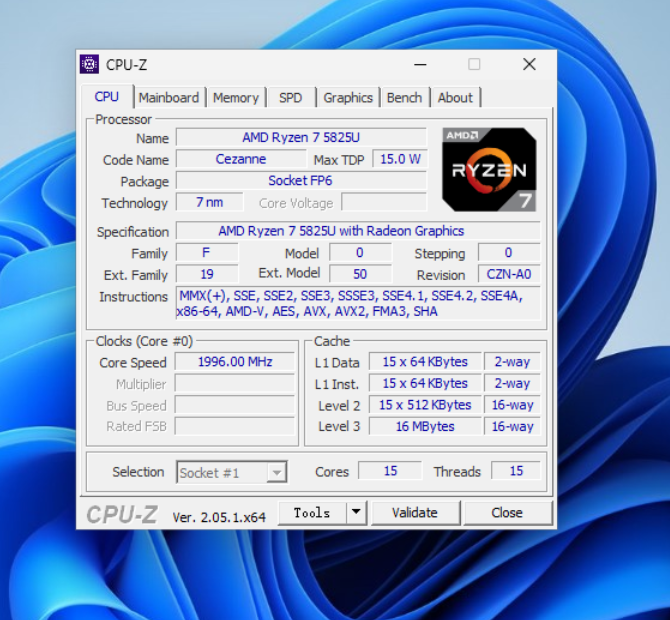The width and height of the screenshot is (670, 620).
Task: Switch to the CPU tab
Action: [x=106, y=97]
